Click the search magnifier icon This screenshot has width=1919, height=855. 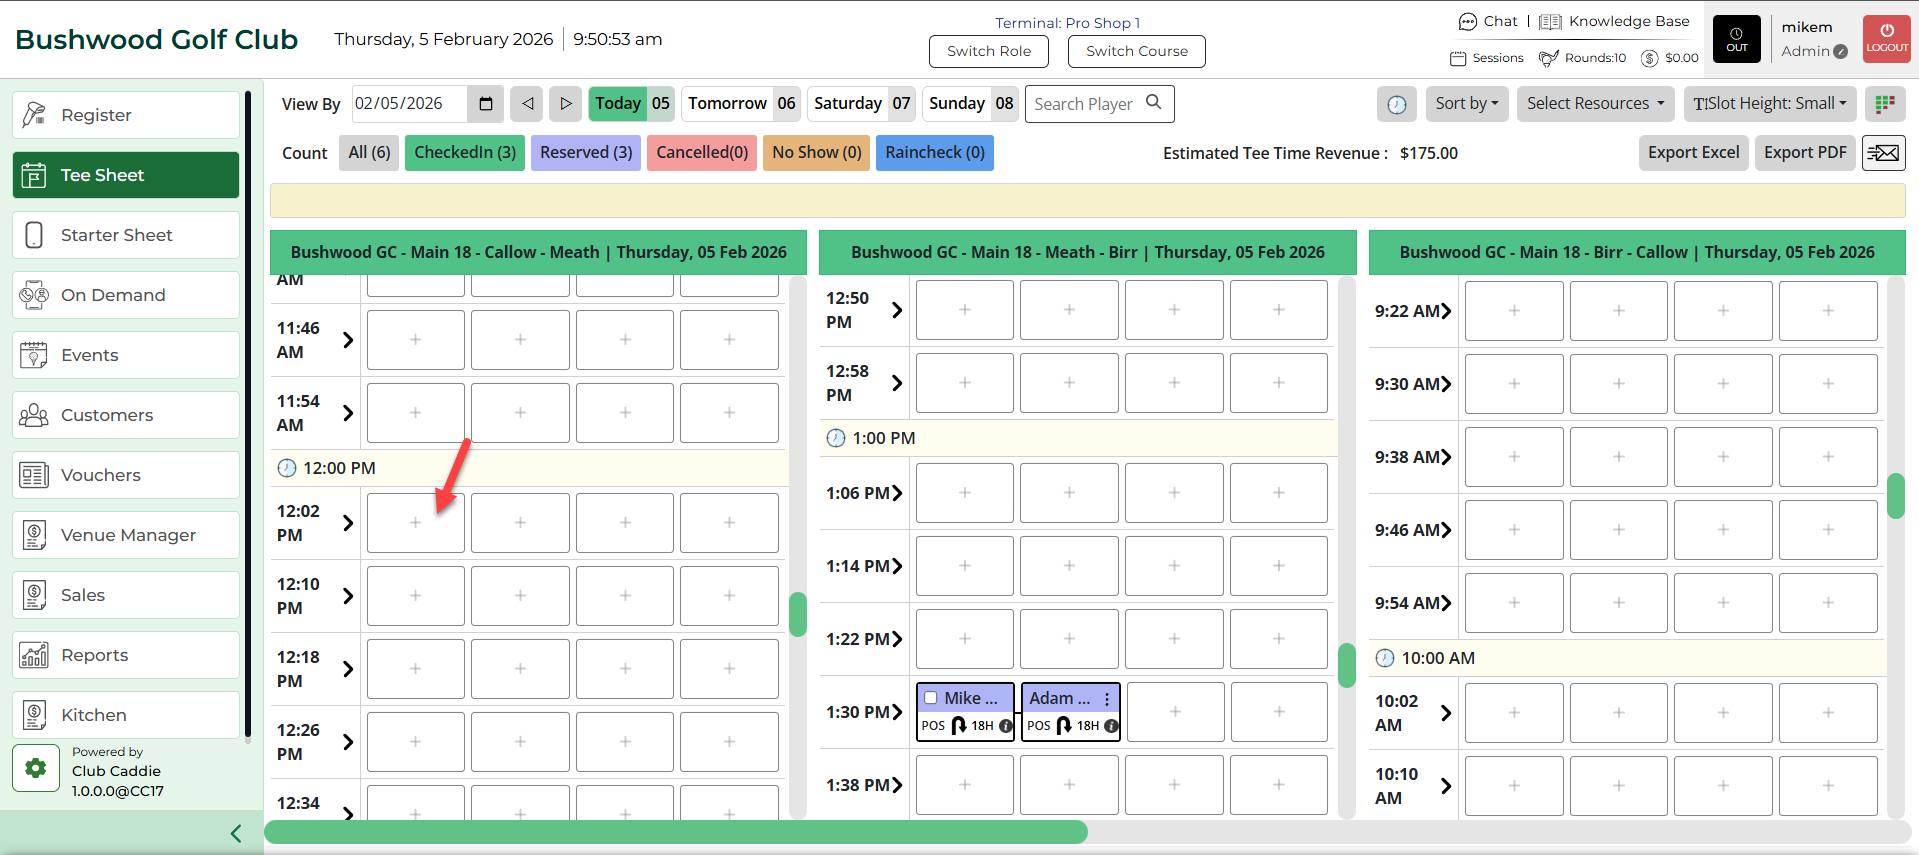pos(1154,102)
